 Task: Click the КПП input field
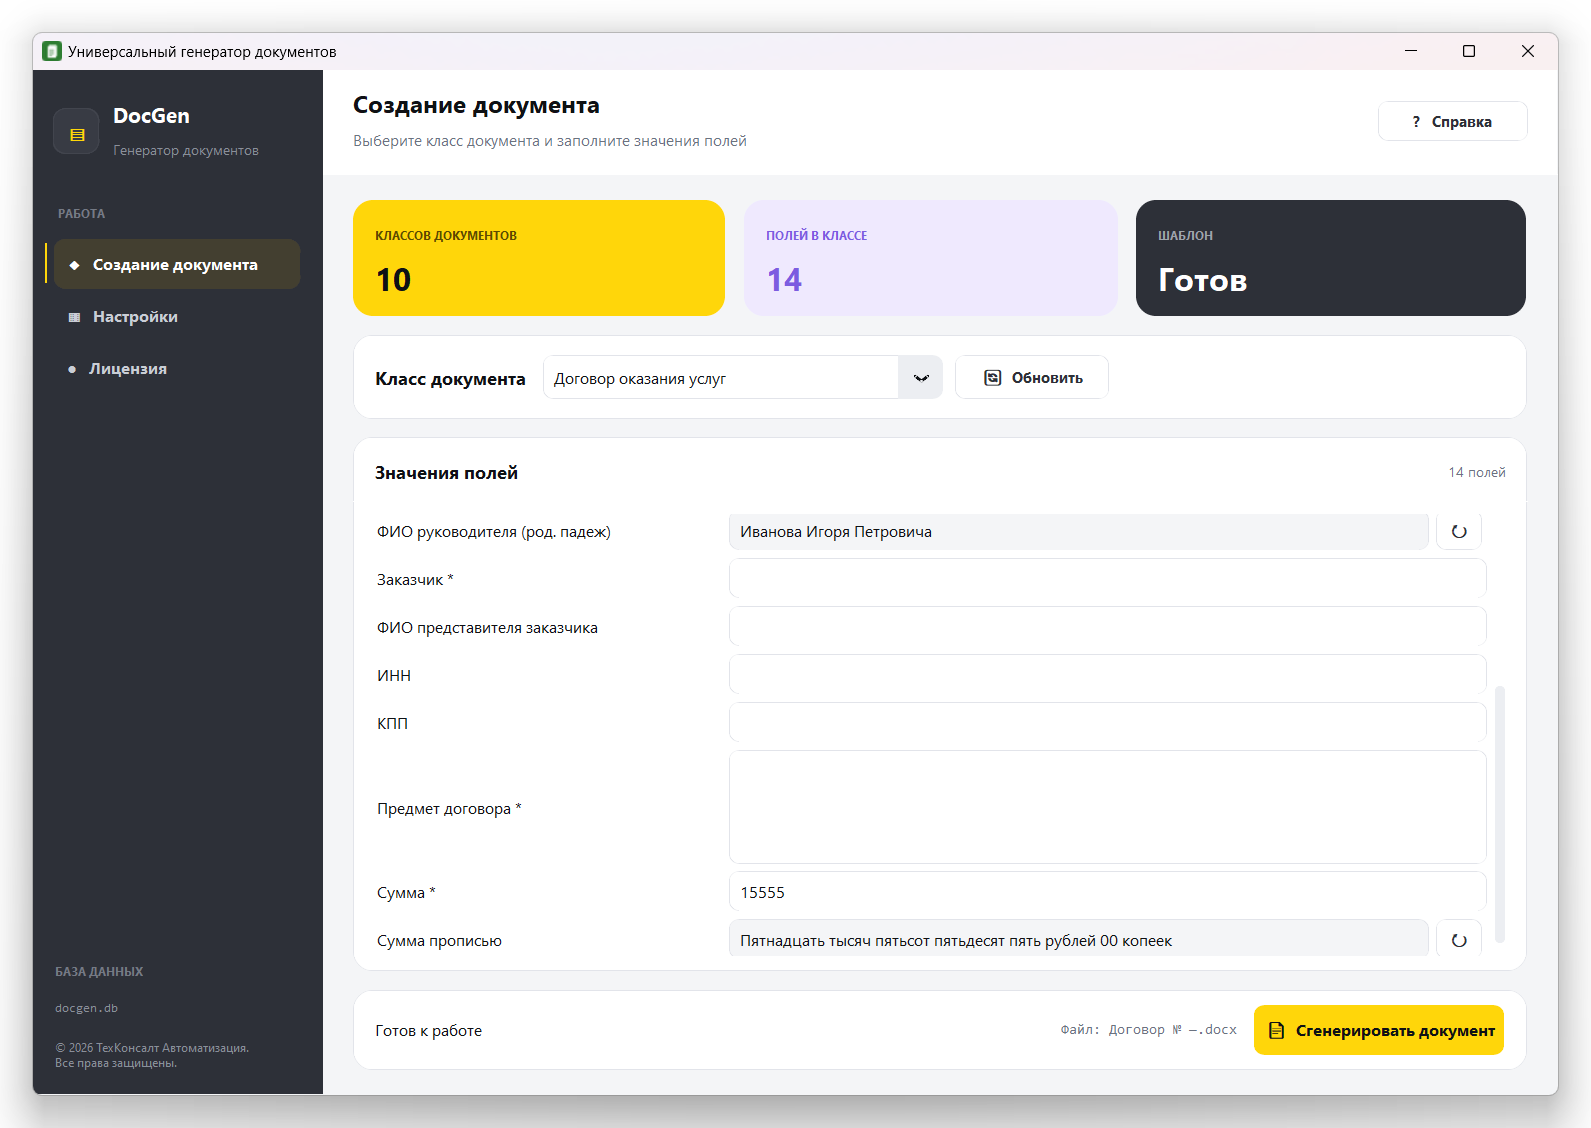(x=1107, y=724)
